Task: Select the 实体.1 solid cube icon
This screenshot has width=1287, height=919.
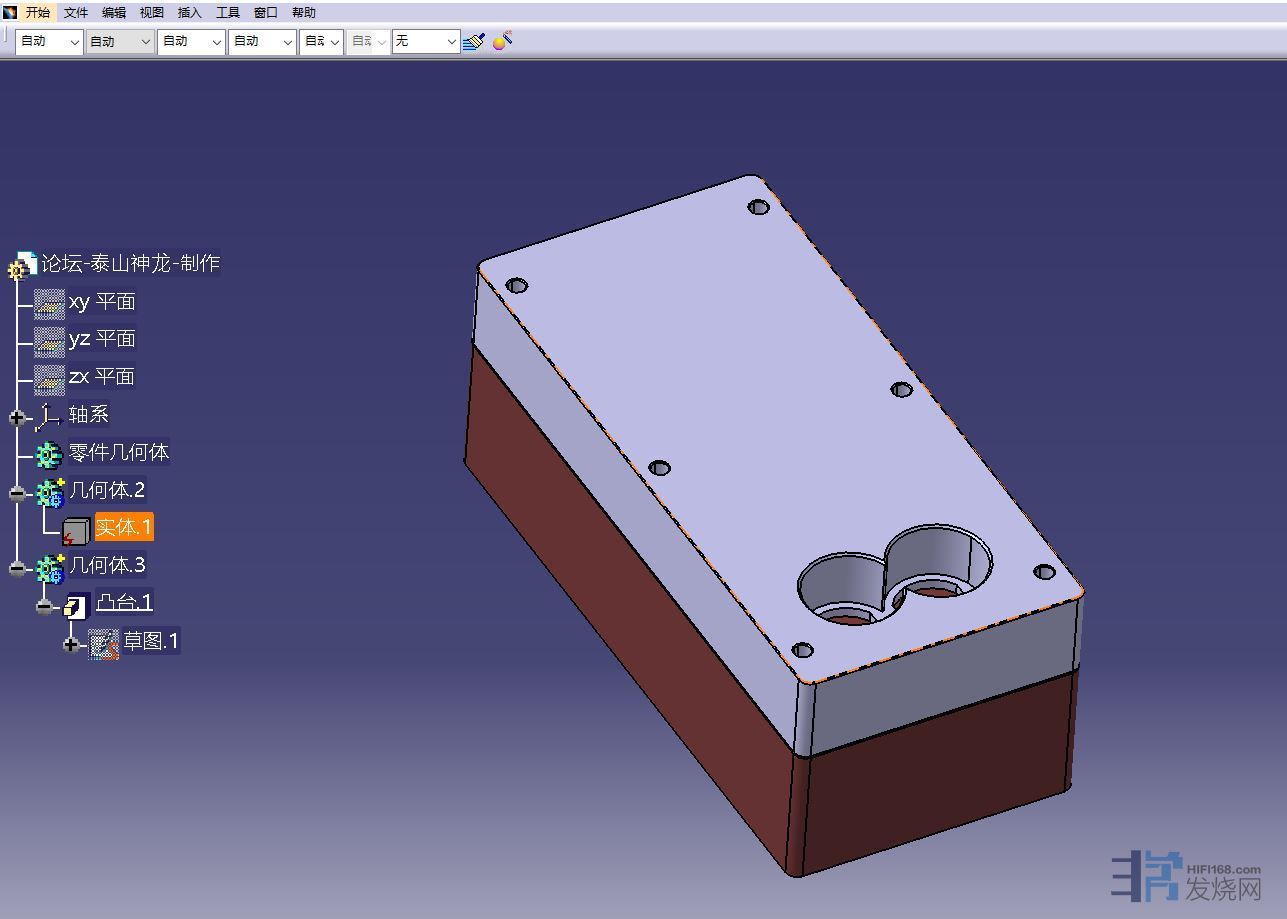Action: pos(76,531)
